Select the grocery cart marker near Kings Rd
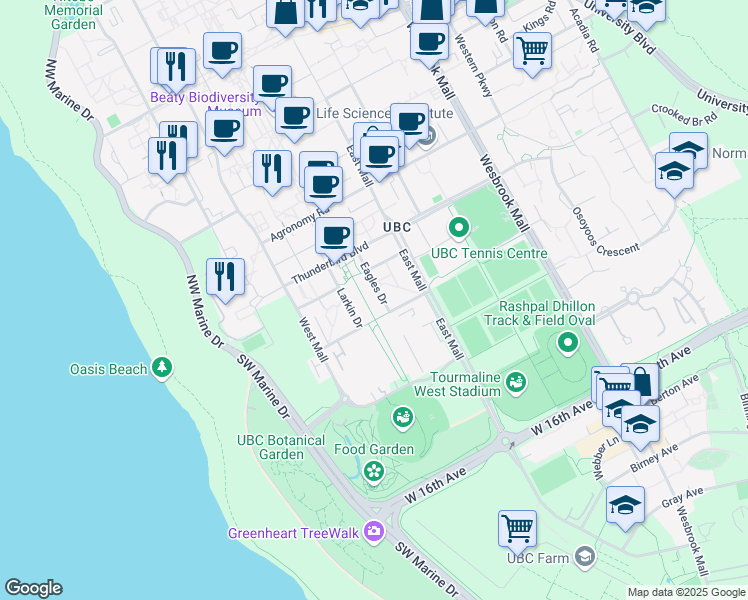The width and height of the screenshot is (748, 600). (533, 52)
